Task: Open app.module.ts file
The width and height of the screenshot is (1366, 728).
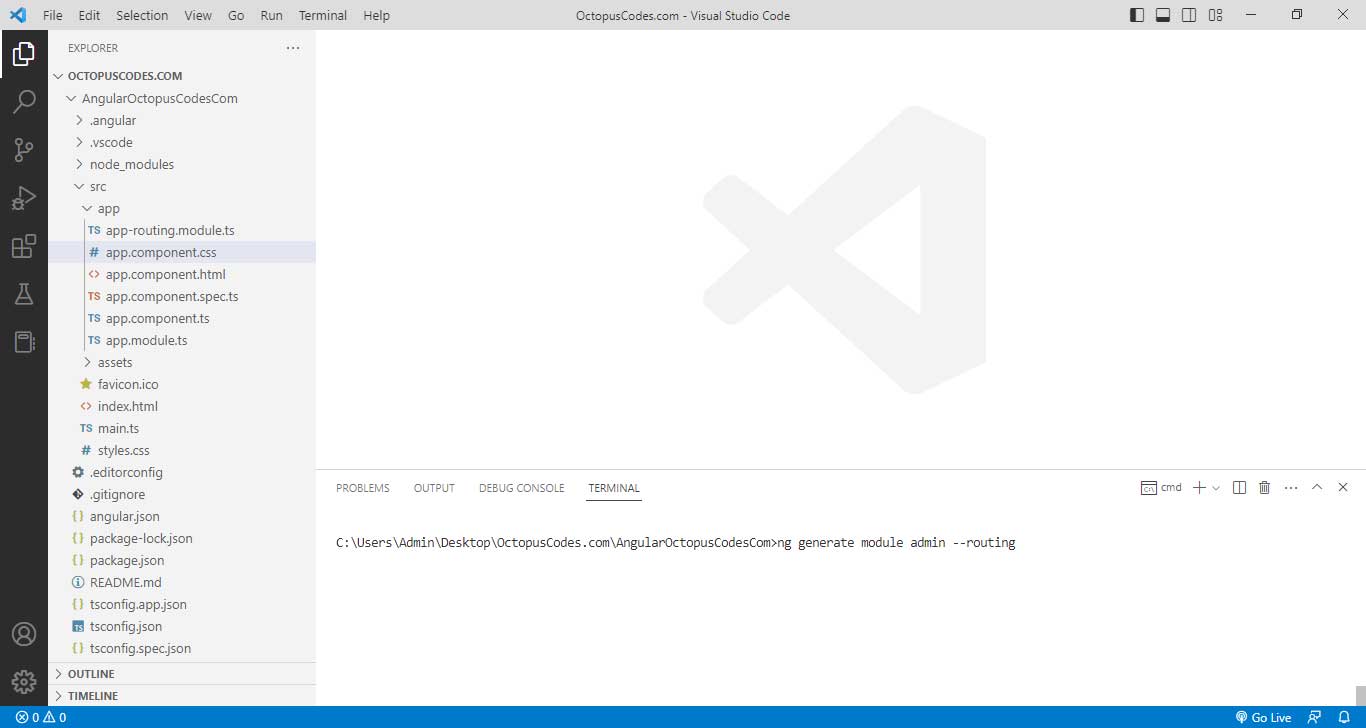Action: coord(146,340)
